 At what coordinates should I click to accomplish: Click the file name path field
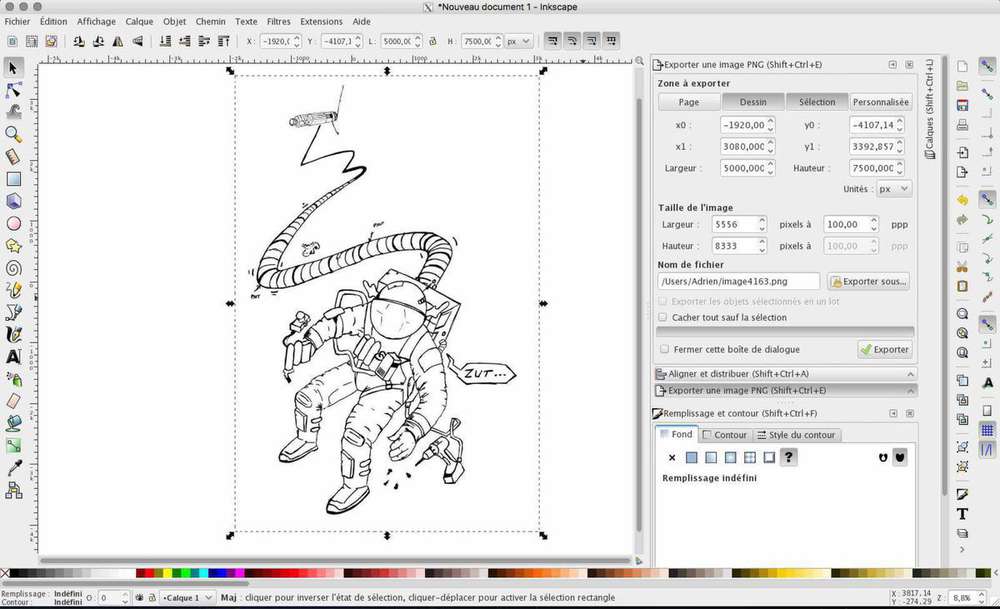pos(739,281)
